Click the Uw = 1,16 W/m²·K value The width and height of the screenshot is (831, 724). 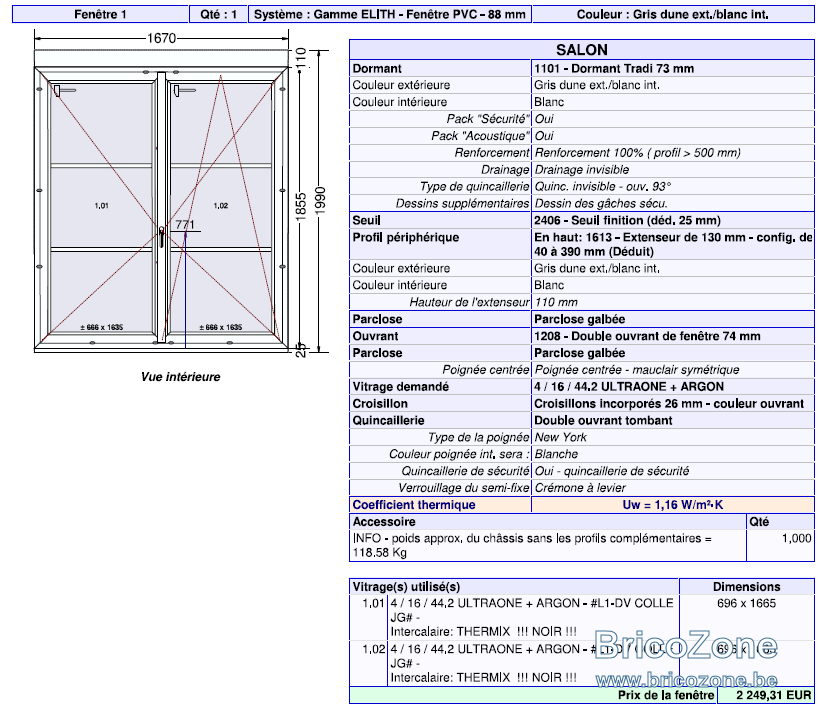673,505
